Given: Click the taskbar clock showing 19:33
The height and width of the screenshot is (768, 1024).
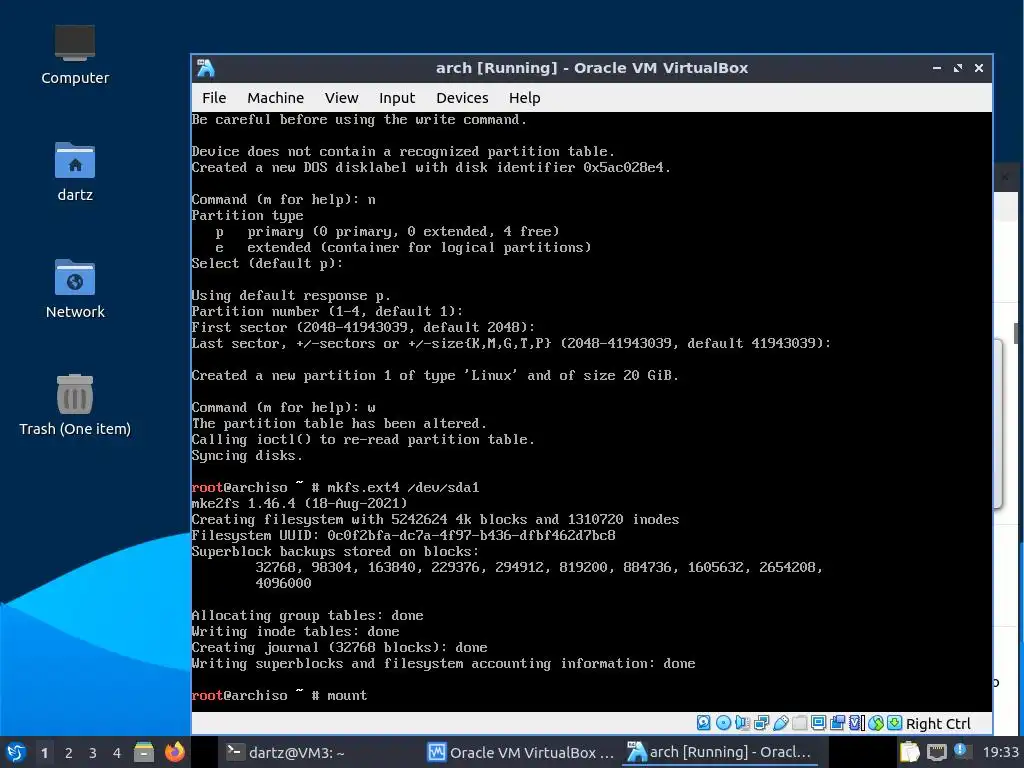Looking at the screenshot, I should 1000,752.
